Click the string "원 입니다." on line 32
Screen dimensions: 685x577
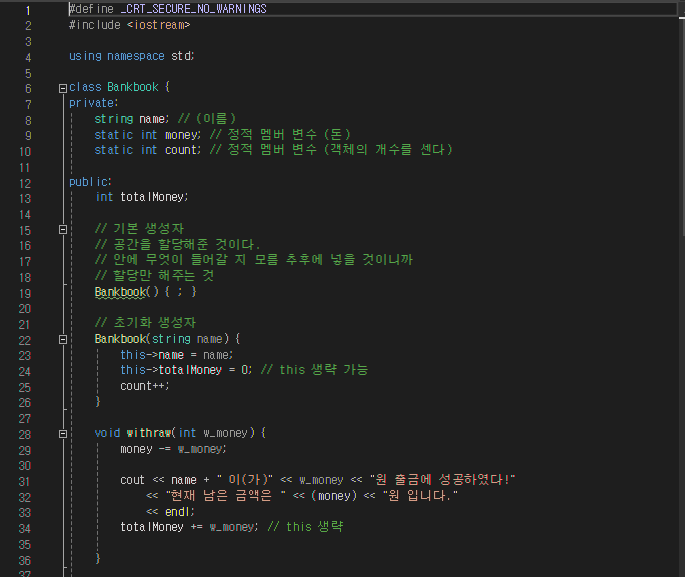(x=421, y=496)
